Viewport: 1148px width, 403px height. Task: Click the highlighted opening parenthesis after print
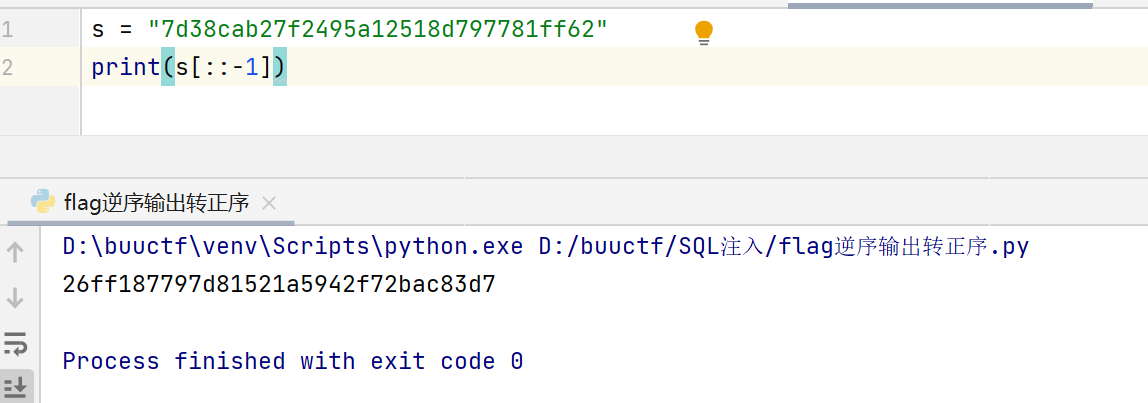pyautogui.click(x=168, y=67)
